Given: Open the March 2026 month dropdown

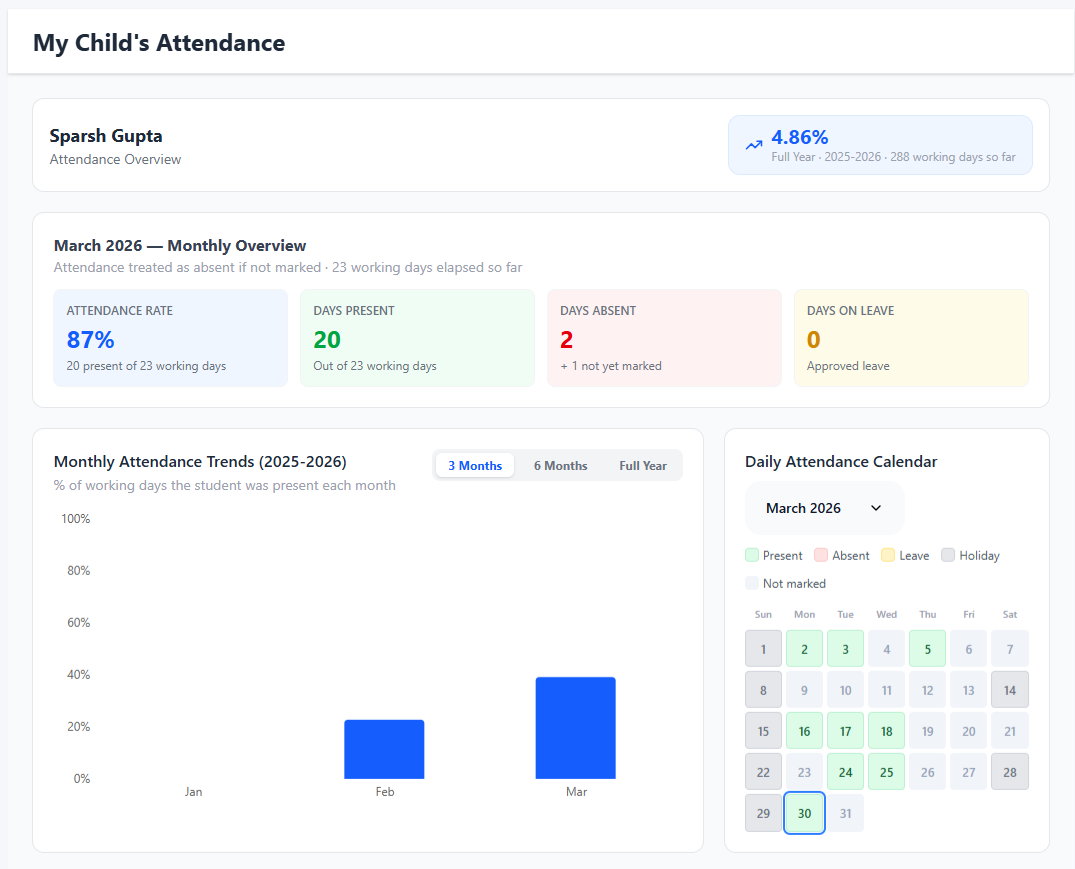Looking at the screenshot, I should tap(823, 508).
